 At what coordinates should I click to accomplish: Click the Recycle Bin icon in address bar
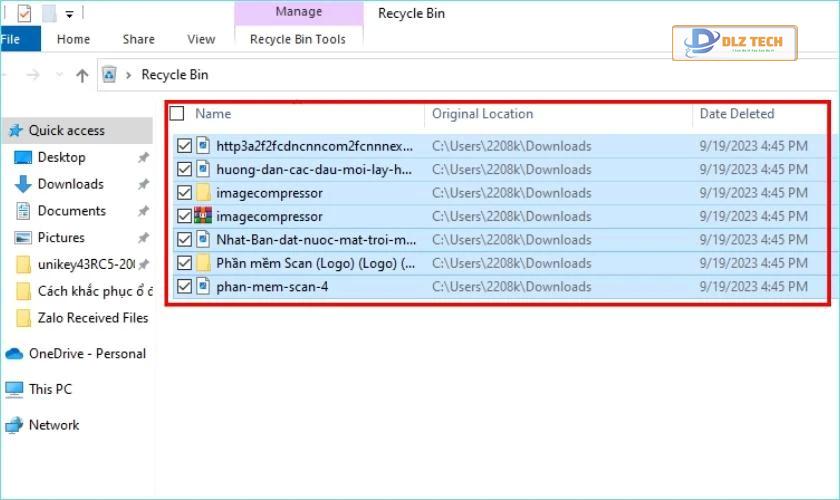pos(109,74)
